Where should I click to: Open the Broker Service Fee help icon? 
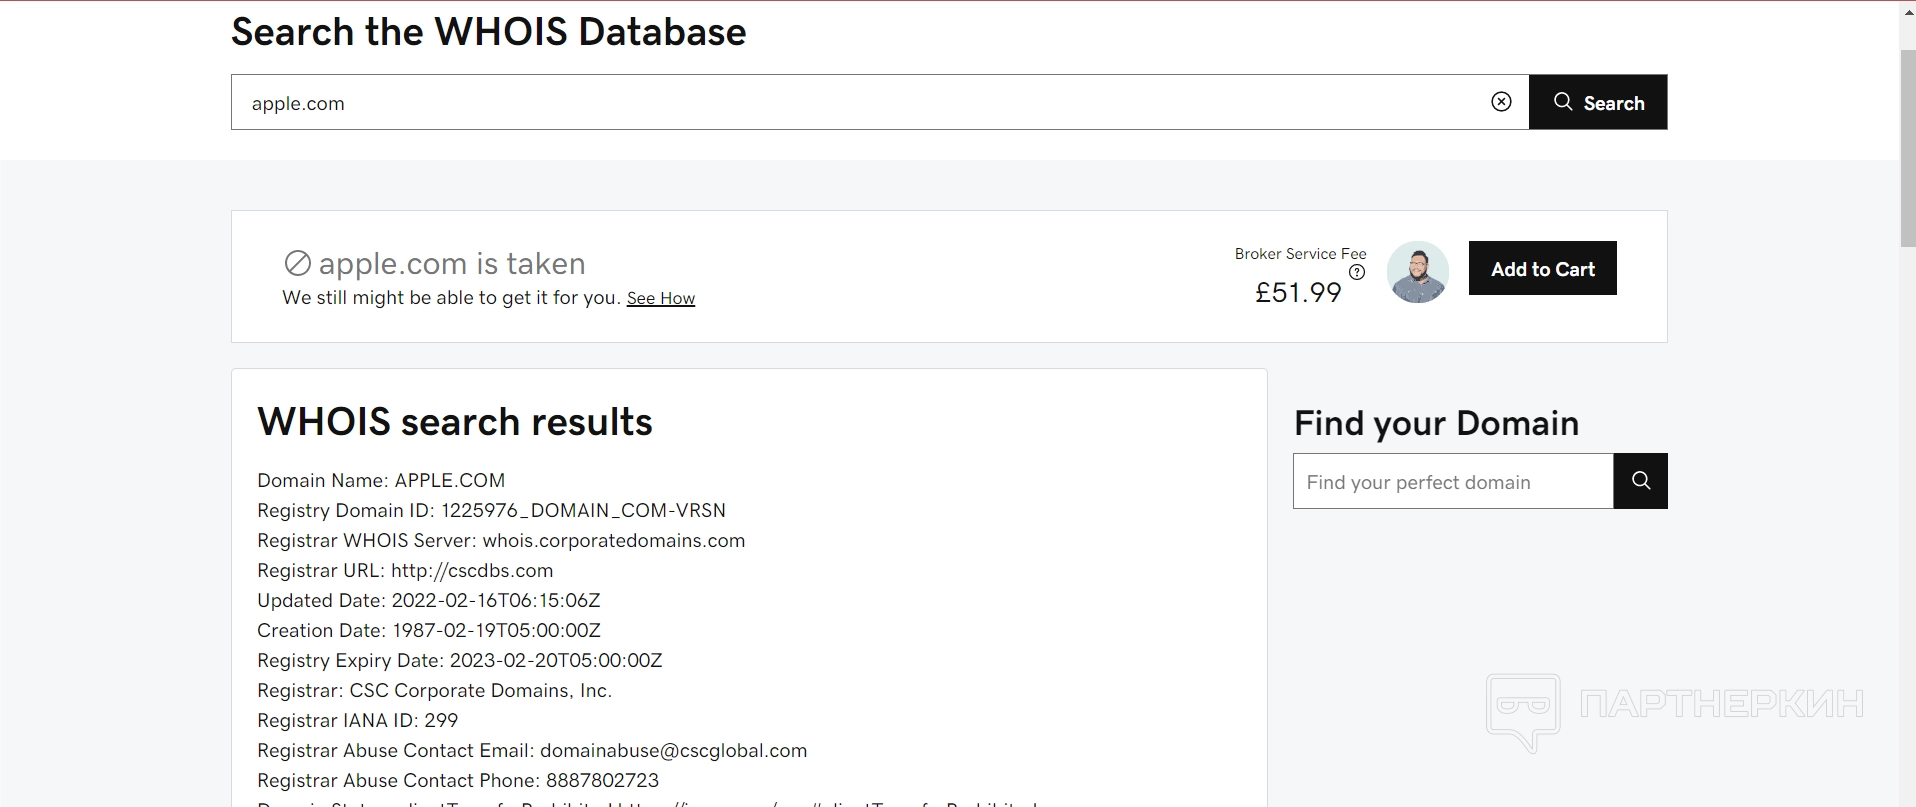coord(1357,272)
